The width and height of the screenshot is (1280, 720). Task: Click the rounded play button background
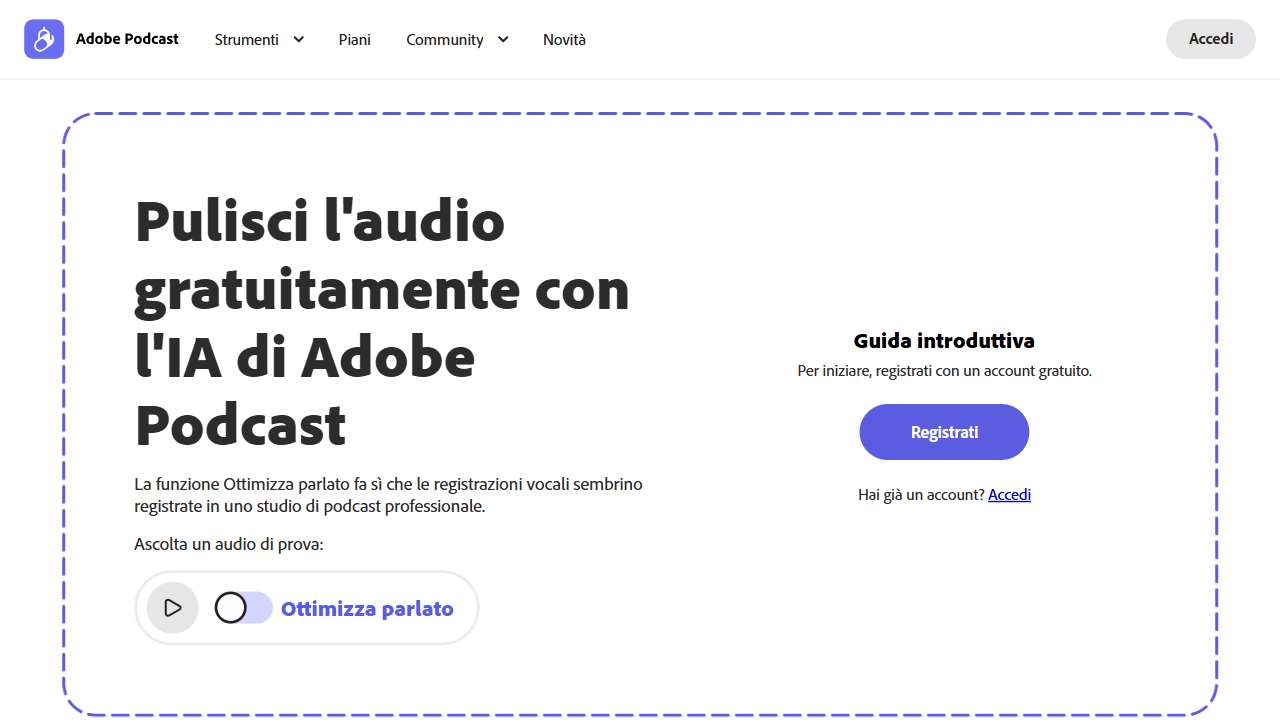[172, 607]
